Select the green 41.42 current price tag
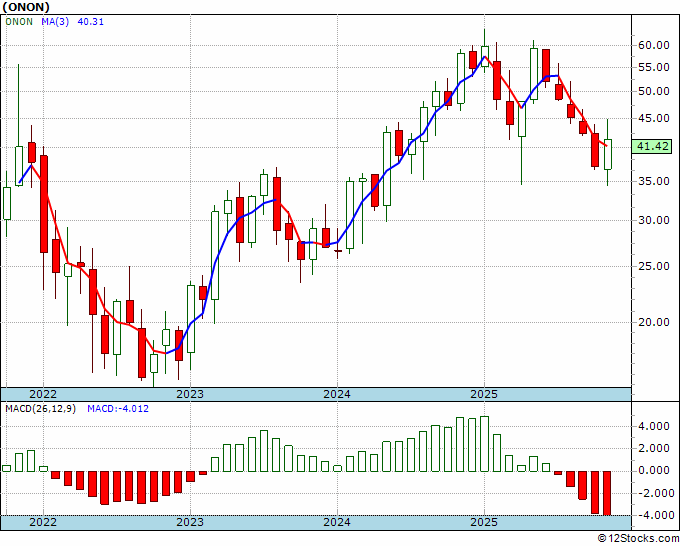This screenshot has height=546, width=680. pos(652,147)
